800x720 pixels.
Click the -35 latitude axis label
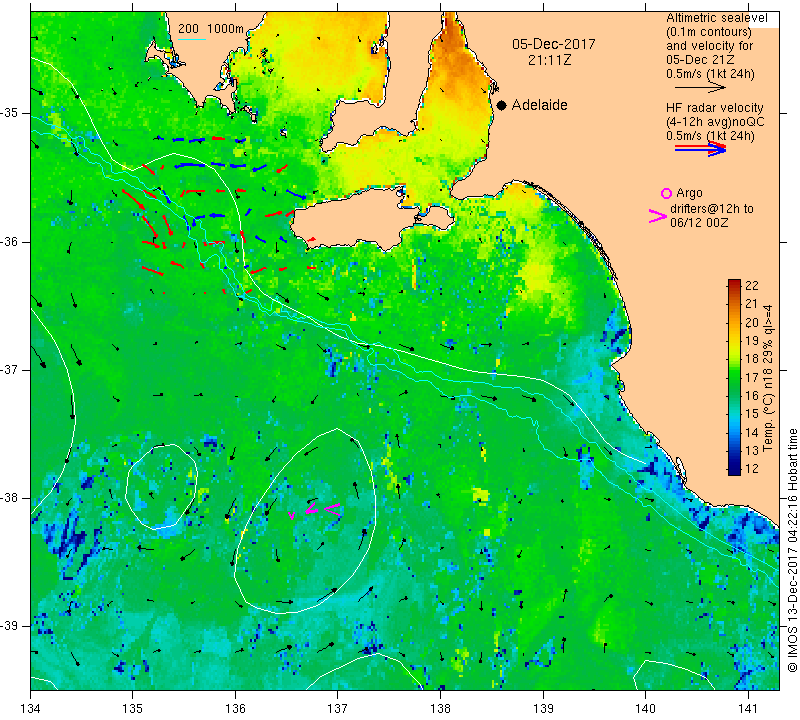tap(9, 113)
